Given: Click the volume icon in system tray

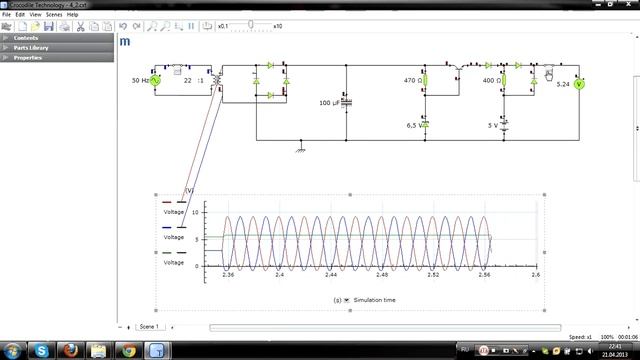Looking at the screenshot, I should [x=590, y=351].
